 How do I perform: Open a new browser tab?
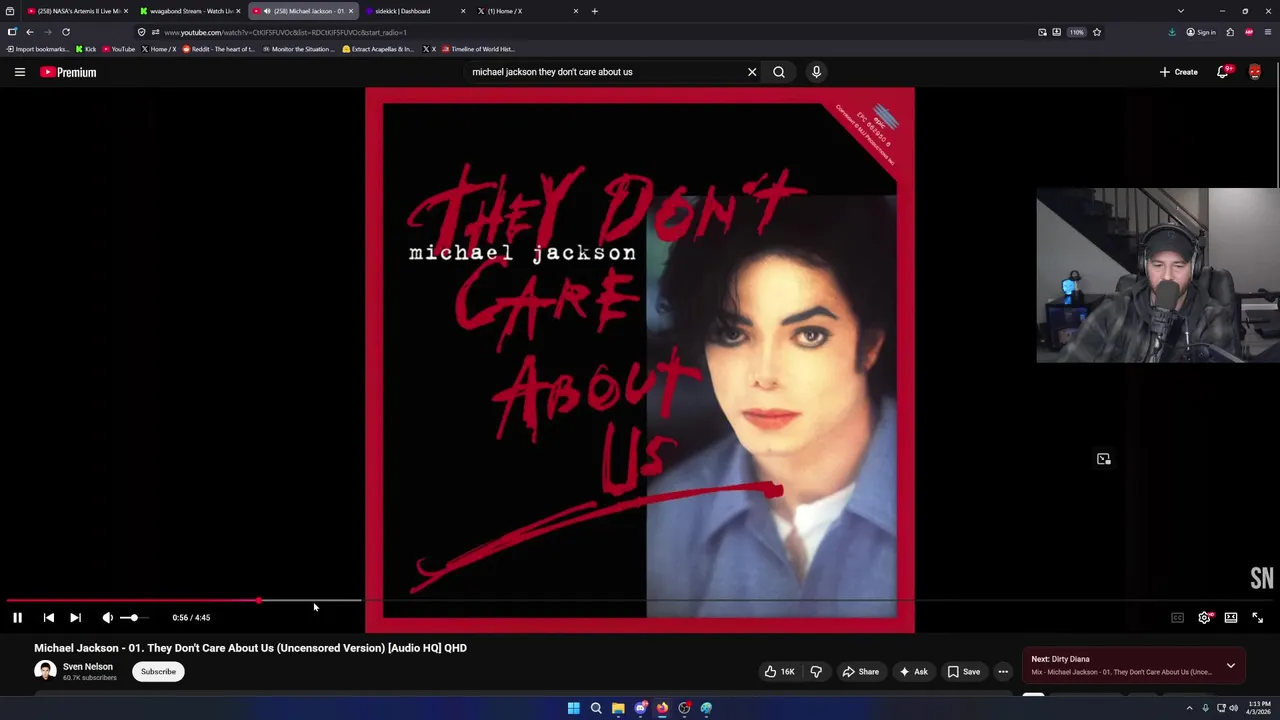(594, 11)
